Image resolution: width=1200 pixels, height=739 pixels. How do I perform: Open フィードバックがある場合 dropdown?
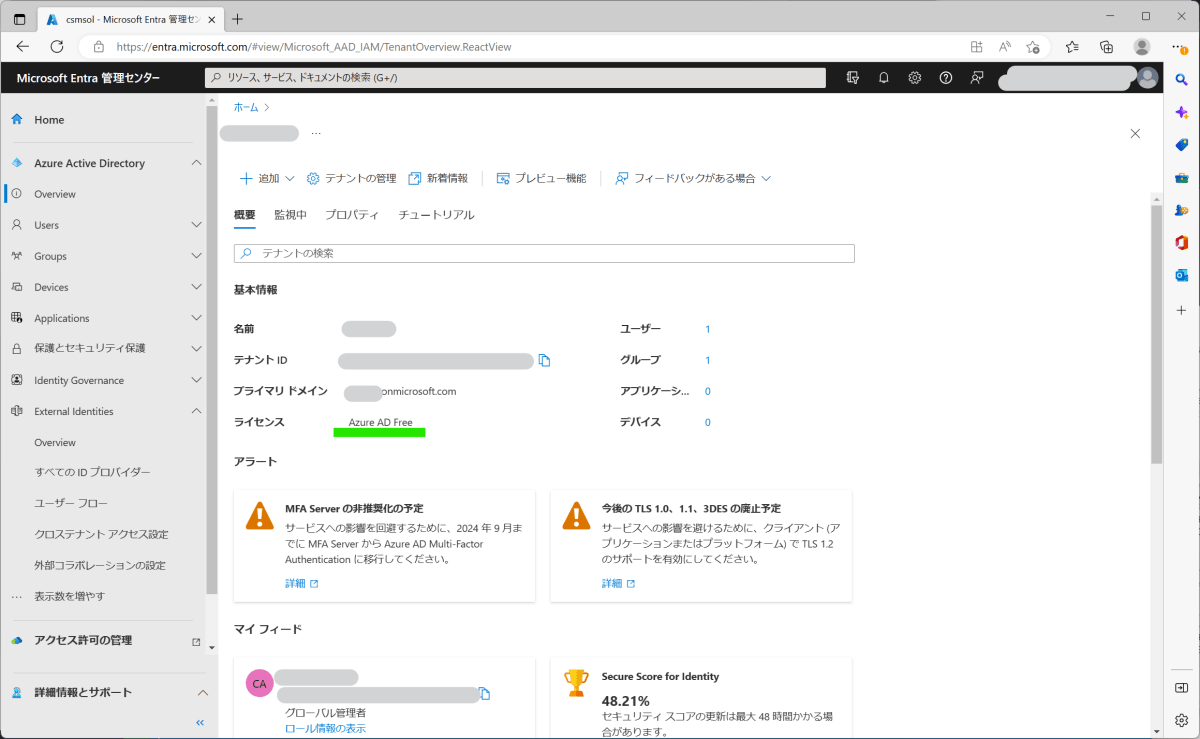[x=693, y=178]
